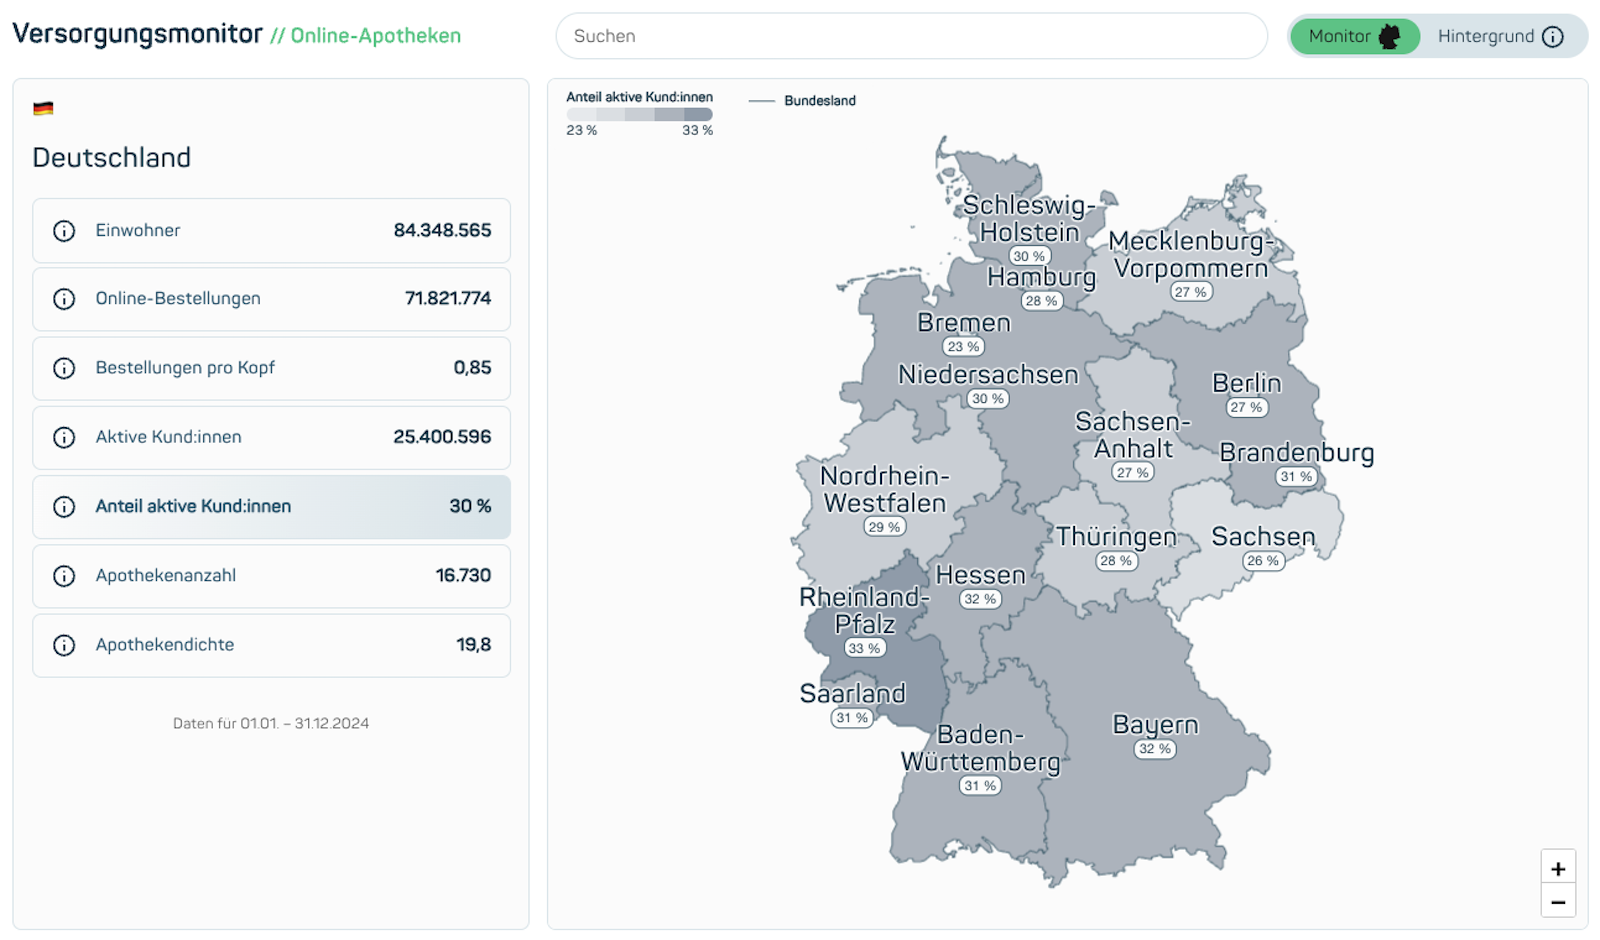
Task: Open info icon for Bestellungen pro Kopf
Action: coord(64,368)
